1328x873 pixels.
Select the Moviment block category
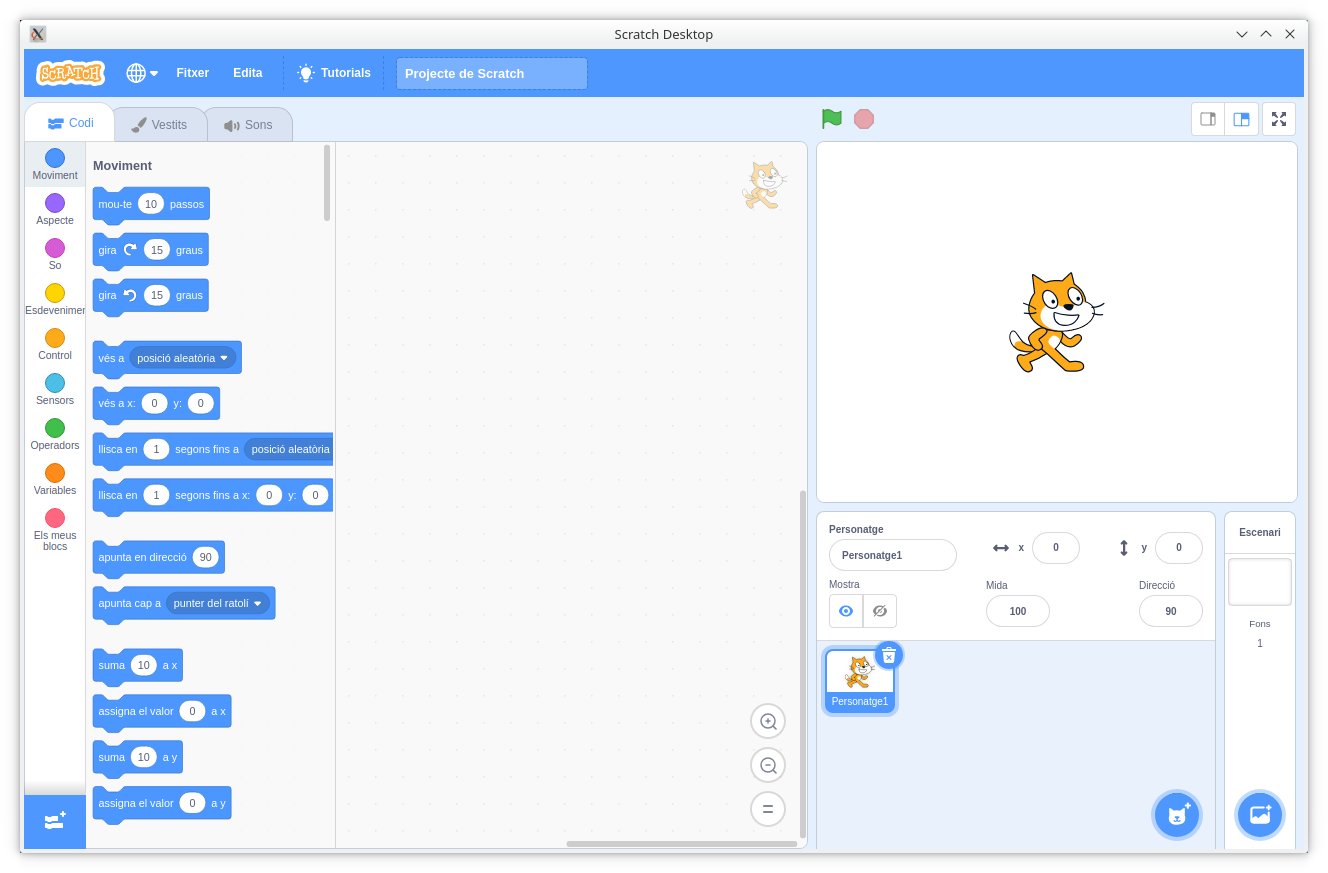pyautogui.click(x=55, y=165)
